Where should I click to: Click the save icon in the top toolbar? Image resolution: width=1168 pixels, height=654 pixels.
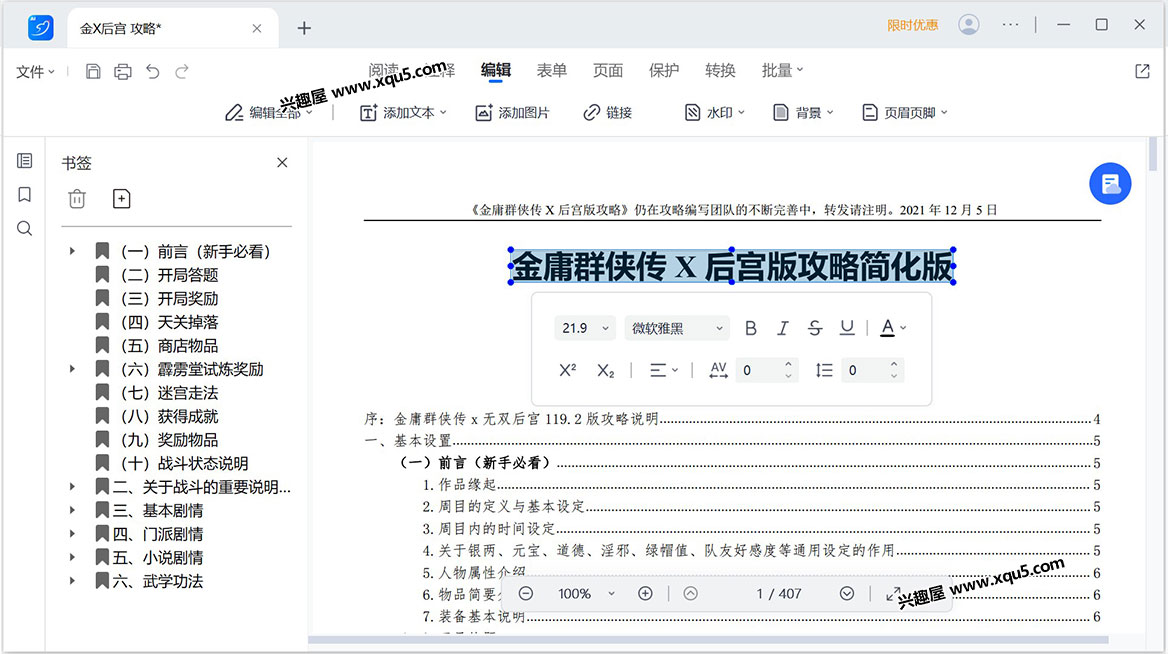(93, 72)
